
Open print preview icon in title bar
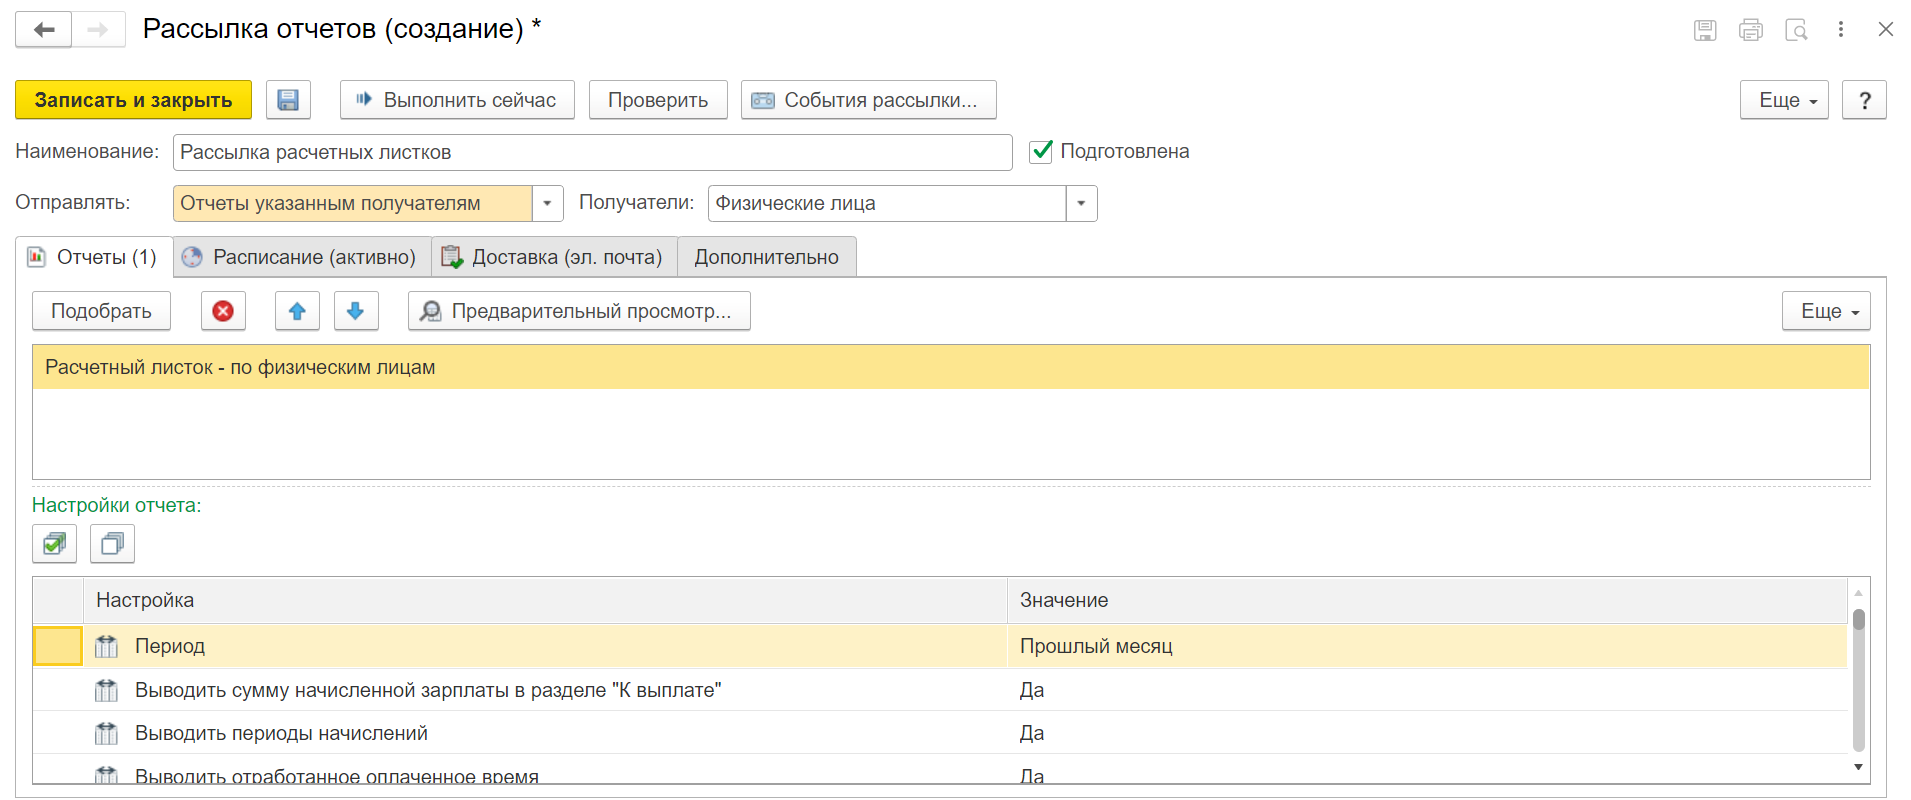(1796, 30)
